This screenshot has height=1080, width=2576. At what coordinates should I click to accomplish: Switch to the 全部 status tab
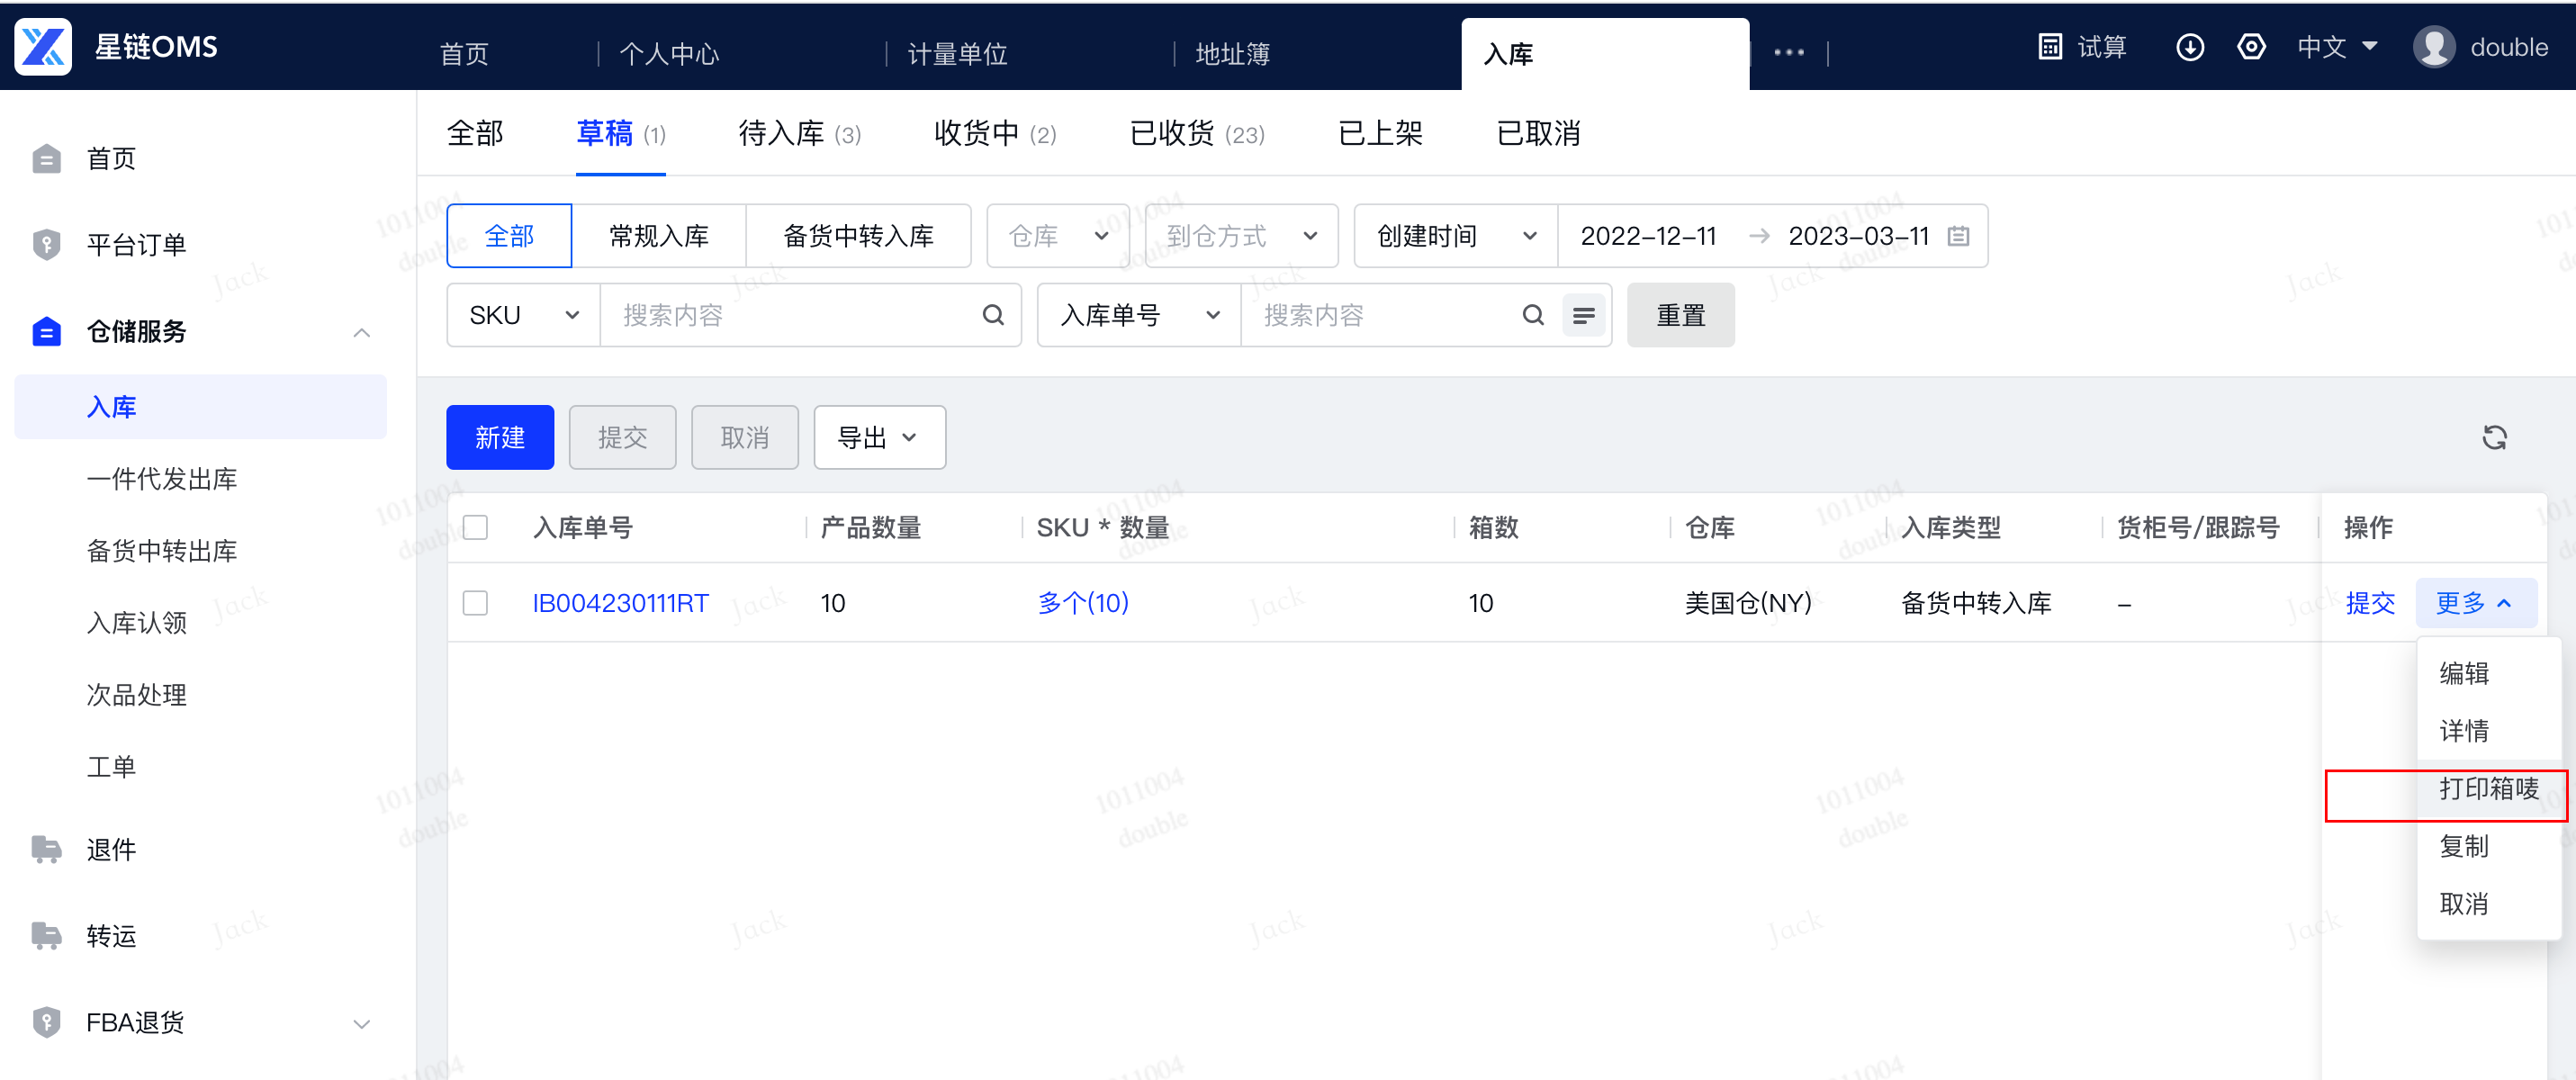pos(475,134)
